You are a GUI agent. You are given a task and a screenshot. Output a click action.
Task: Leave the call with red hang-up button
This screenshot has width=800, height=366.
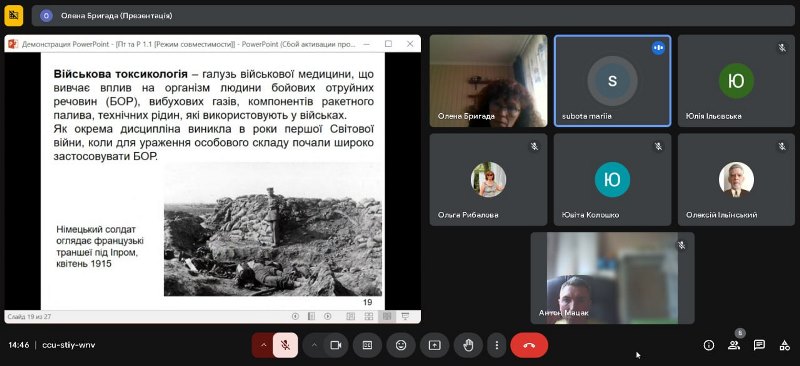point(529,346)
